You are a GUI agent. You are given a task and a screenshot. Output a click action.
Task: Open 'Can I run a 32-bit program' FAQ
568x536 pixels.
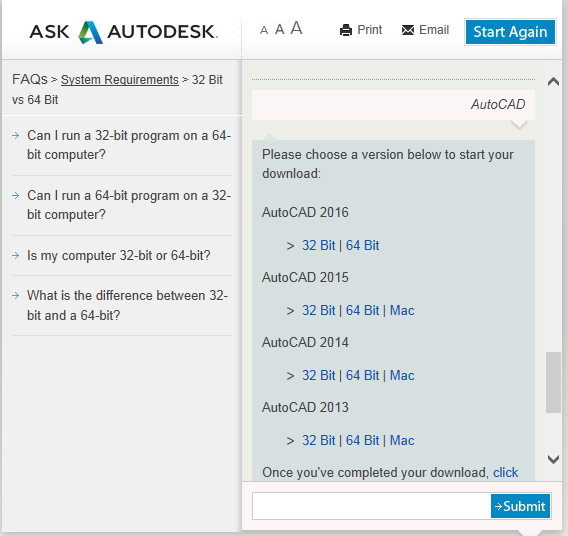coord(129,145)
